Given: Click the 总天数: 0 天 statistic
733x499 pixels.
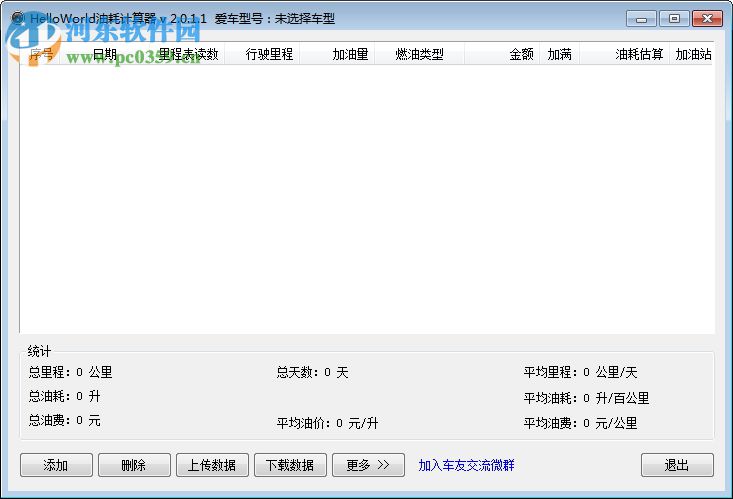Looking at the screenshot, I should point(312,373).
